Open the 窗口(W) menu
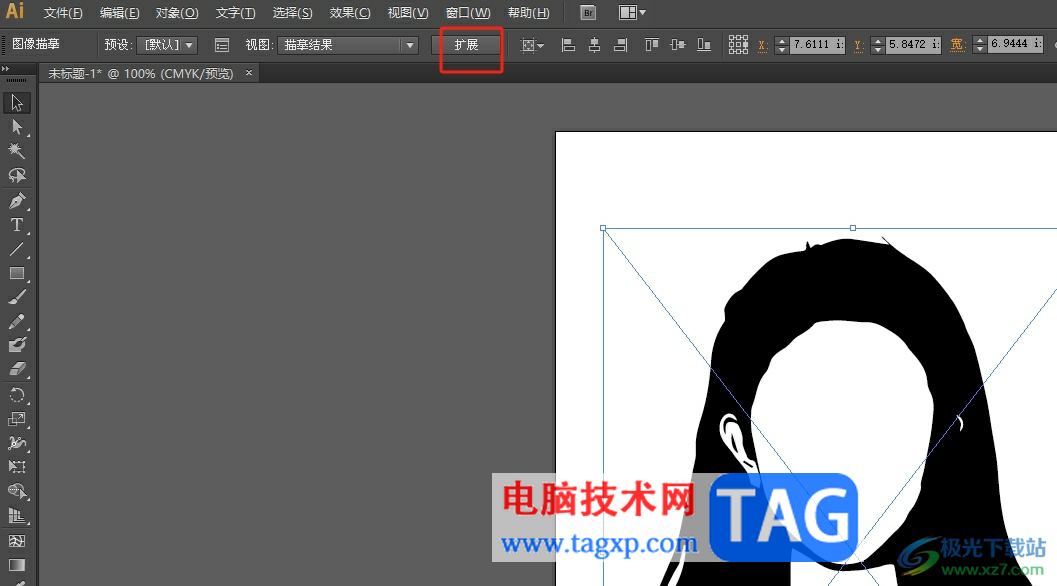Viewport: 1057px width, 586px height. point(468,13)
